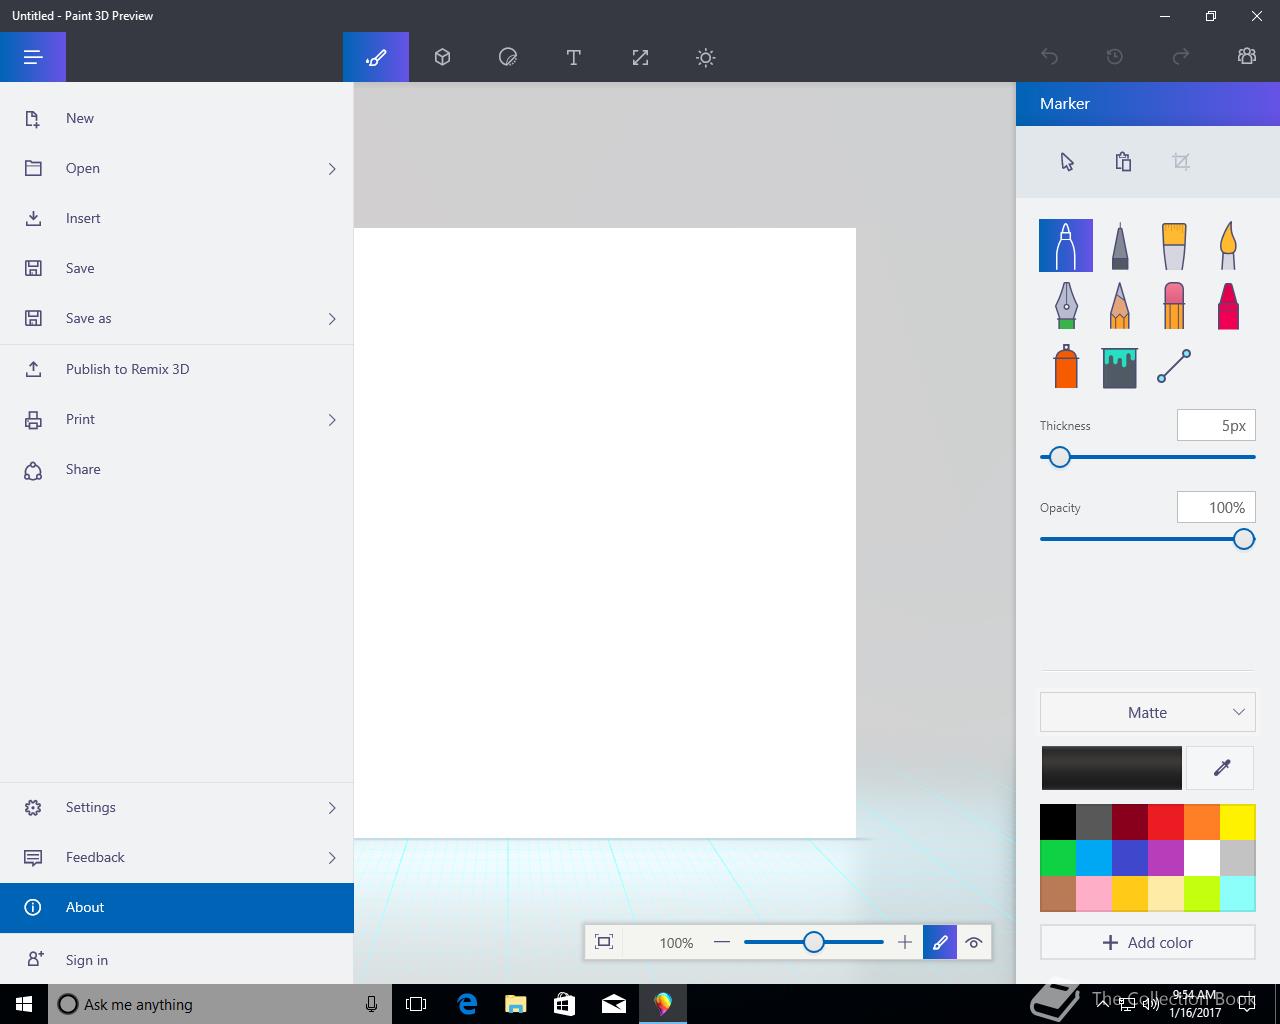
Task: Open the About menu item
Action: tap(177, 907)
